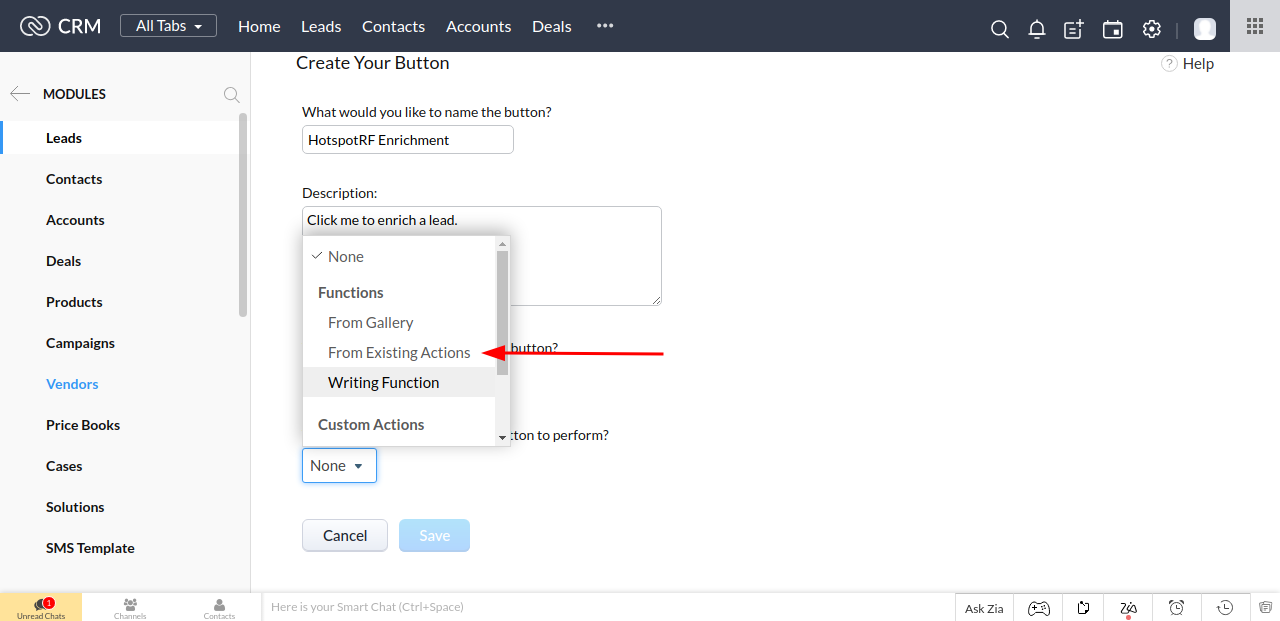Open the sticky notes icon in bottom bar
The width and height of the screenshot is (1280, 621).
(1083, 608)
